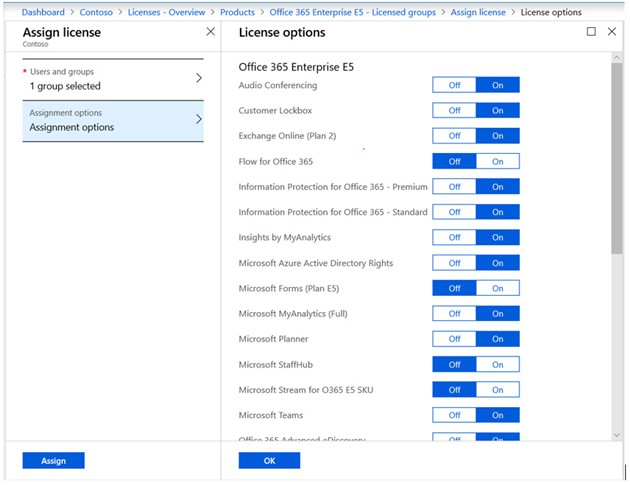Viewport: 630px width, 485px height.
Task: Open Contoso breadcrumb link
Action: (96, 12)
